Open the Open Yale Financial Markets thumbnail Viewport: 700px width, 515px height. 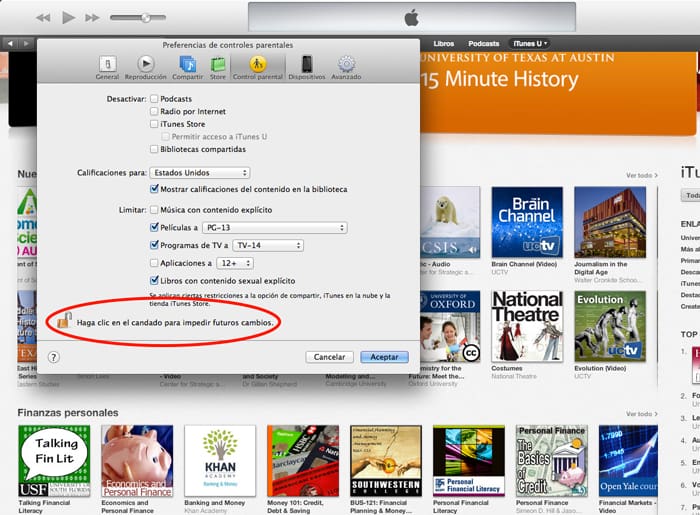coord(628,461)
